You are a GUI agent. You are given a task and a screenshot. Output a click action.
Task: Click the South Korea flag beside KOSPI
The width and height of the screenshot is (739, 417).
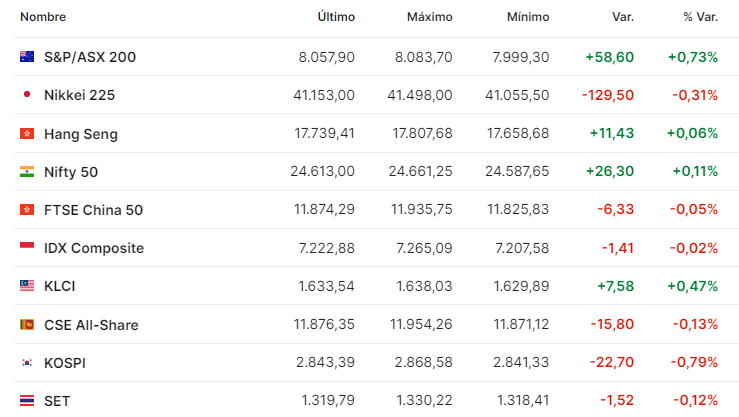tap(27, 362)
